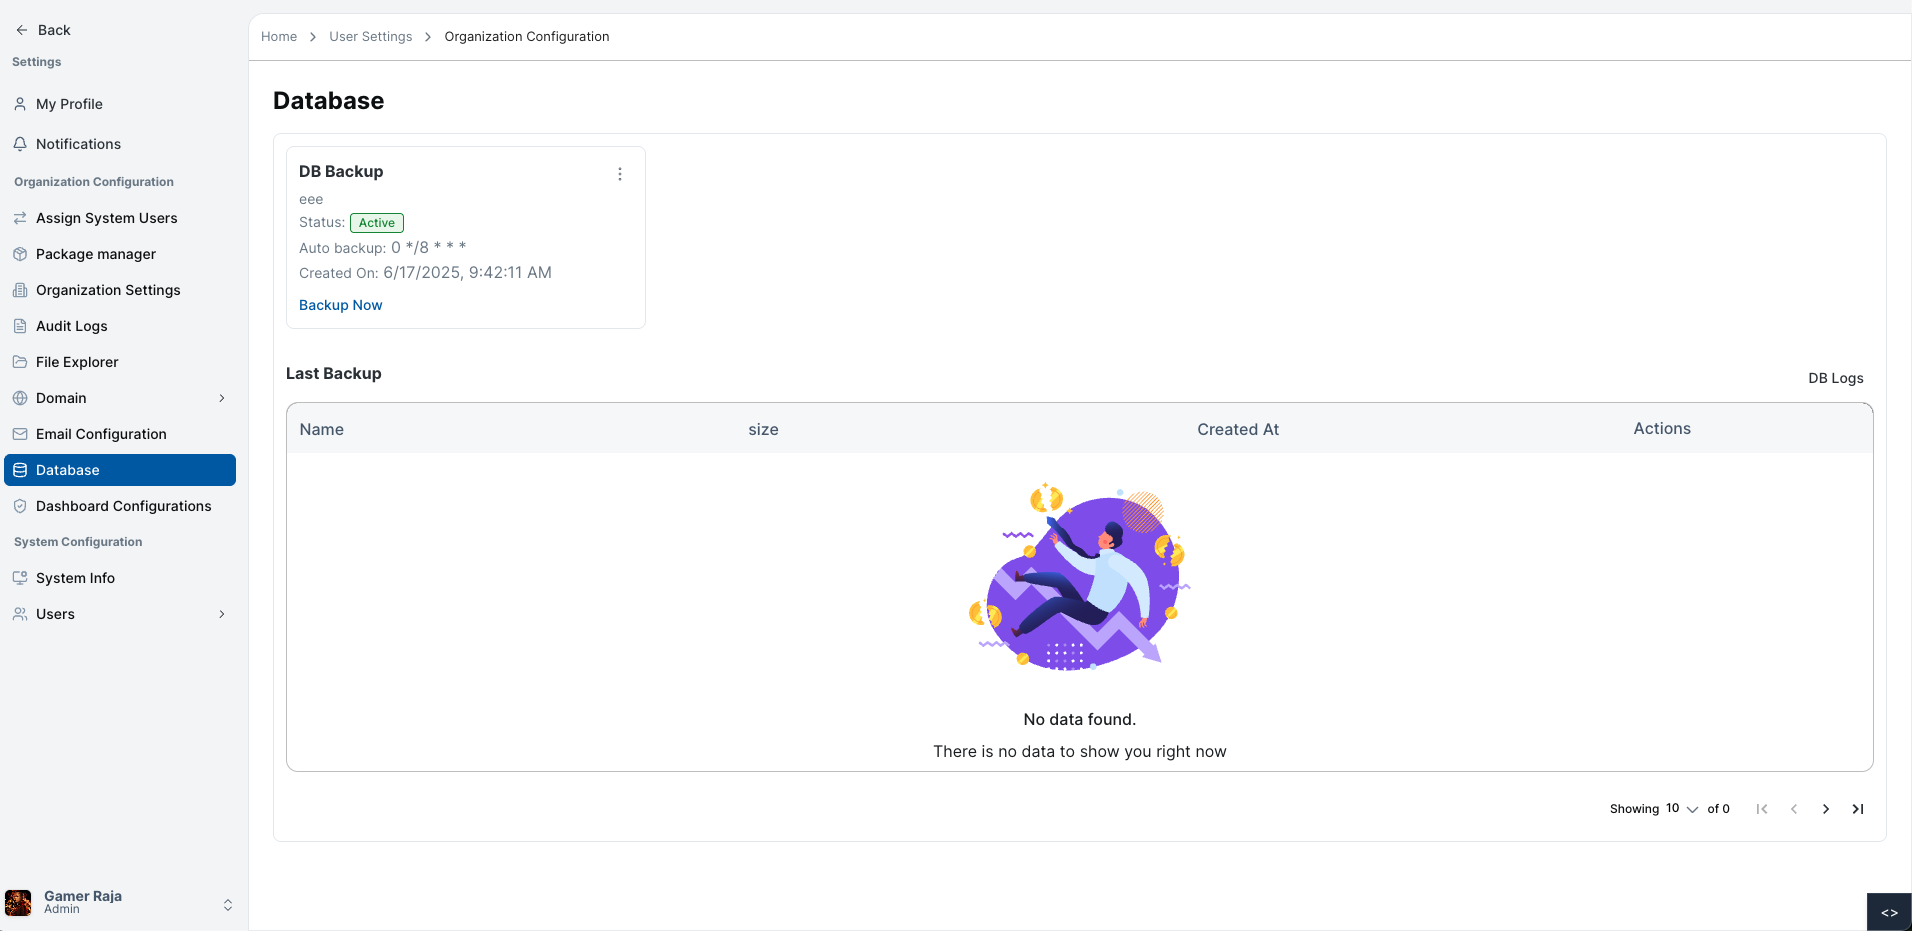Expand the Gamer Raja account menu
Viewport: 1912px width, 931px height.
(x=228, y=905)
